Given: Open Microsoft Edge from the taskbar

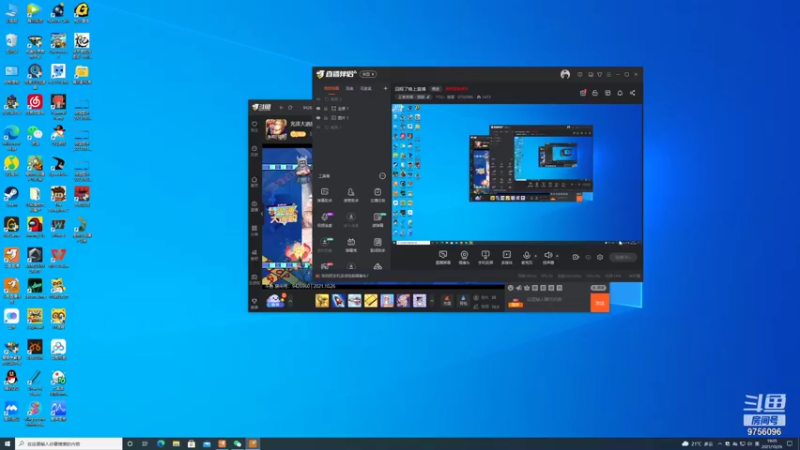Looking at the screenshot, I should click(x=161, y=444).
